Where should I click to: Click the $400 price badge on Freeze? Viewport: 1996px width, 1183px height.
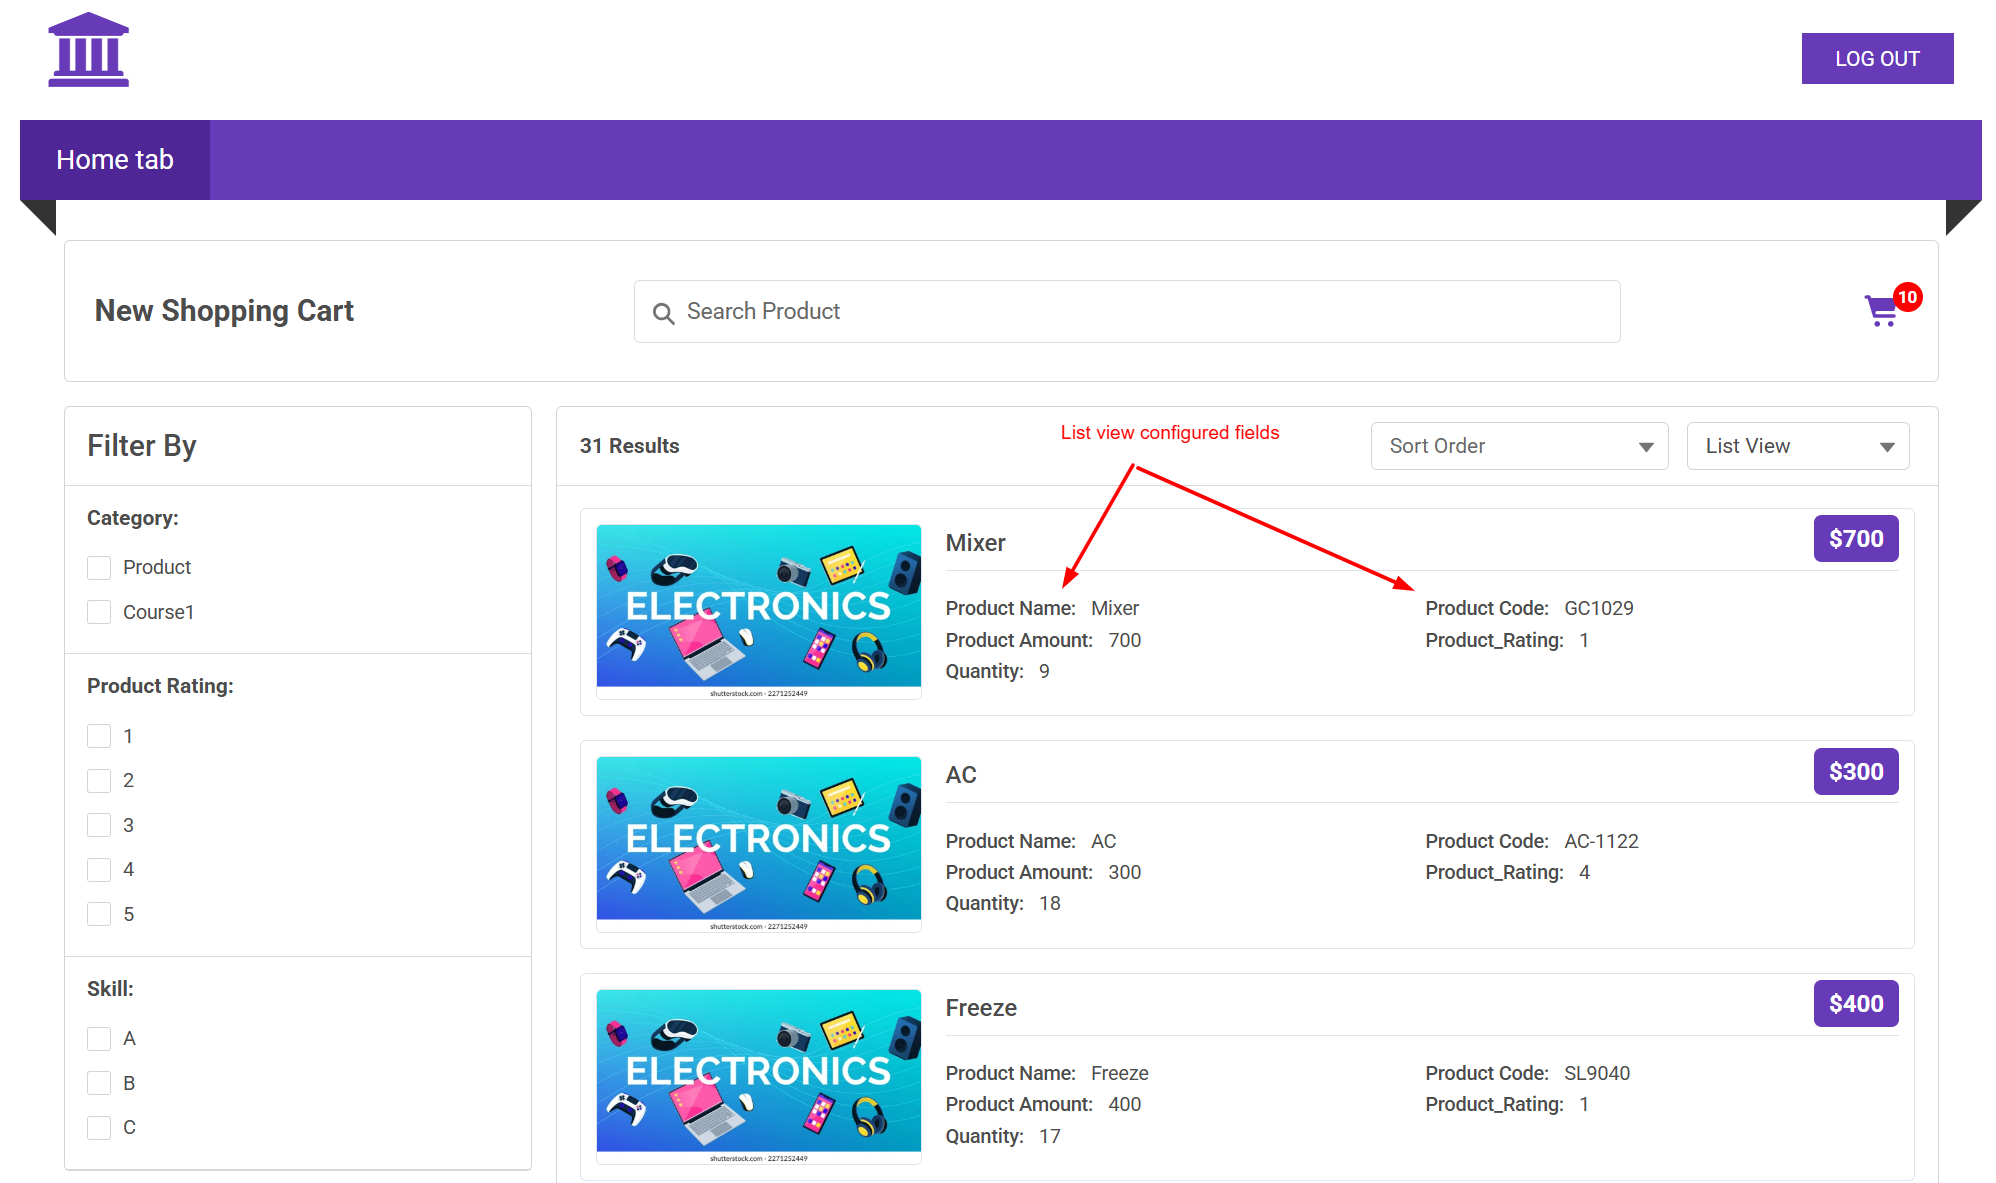tap(1855, 1004)
